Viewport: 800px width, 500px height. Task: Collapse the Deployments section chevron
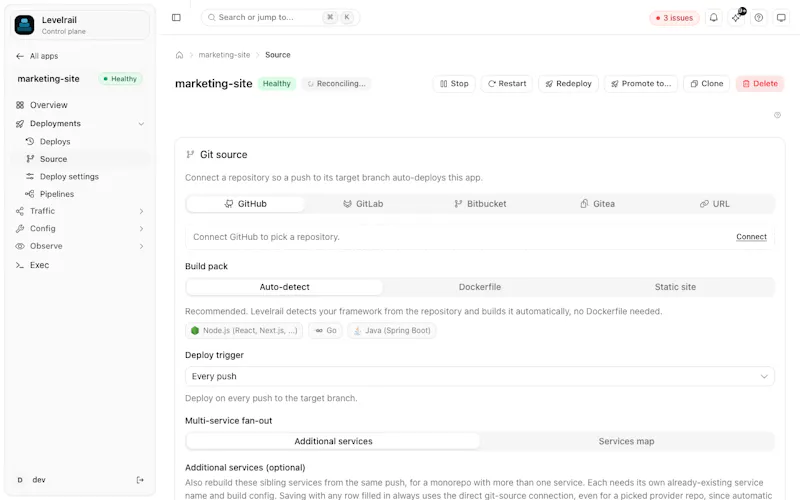pos(141,124)
